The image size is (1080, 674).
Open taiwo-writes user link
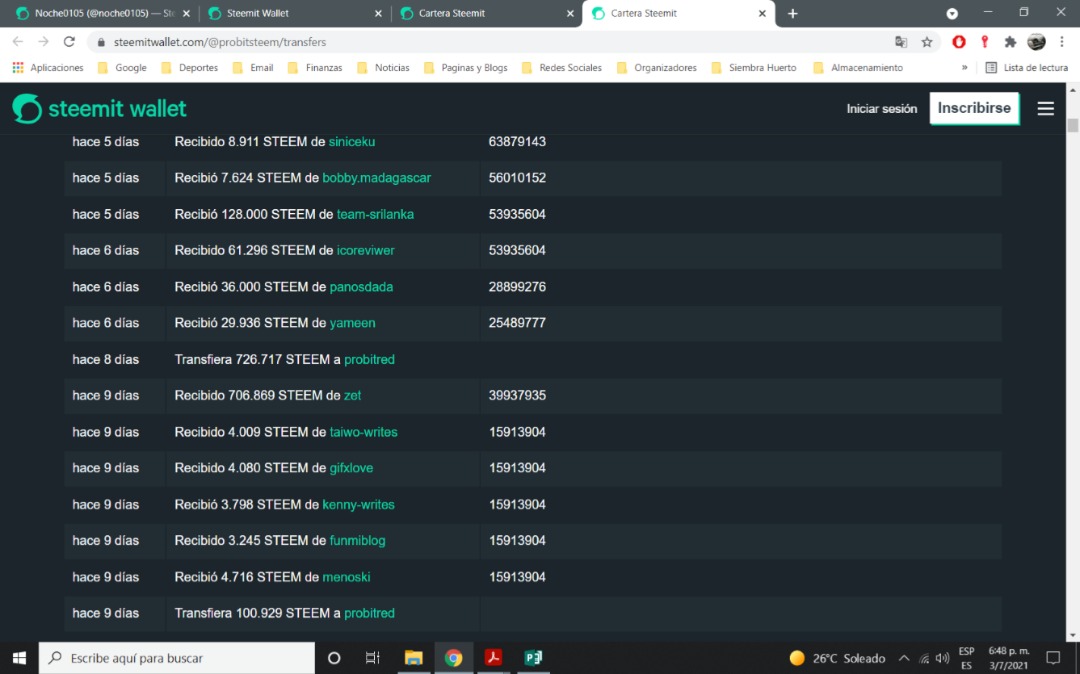point(363,432)
